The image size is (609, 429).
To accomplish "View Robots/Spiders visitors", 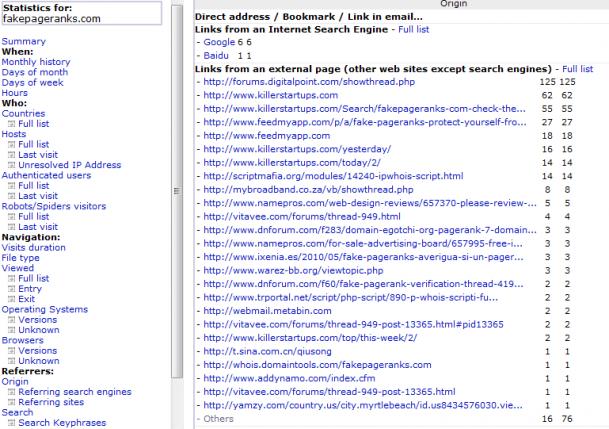I will 55,206.
